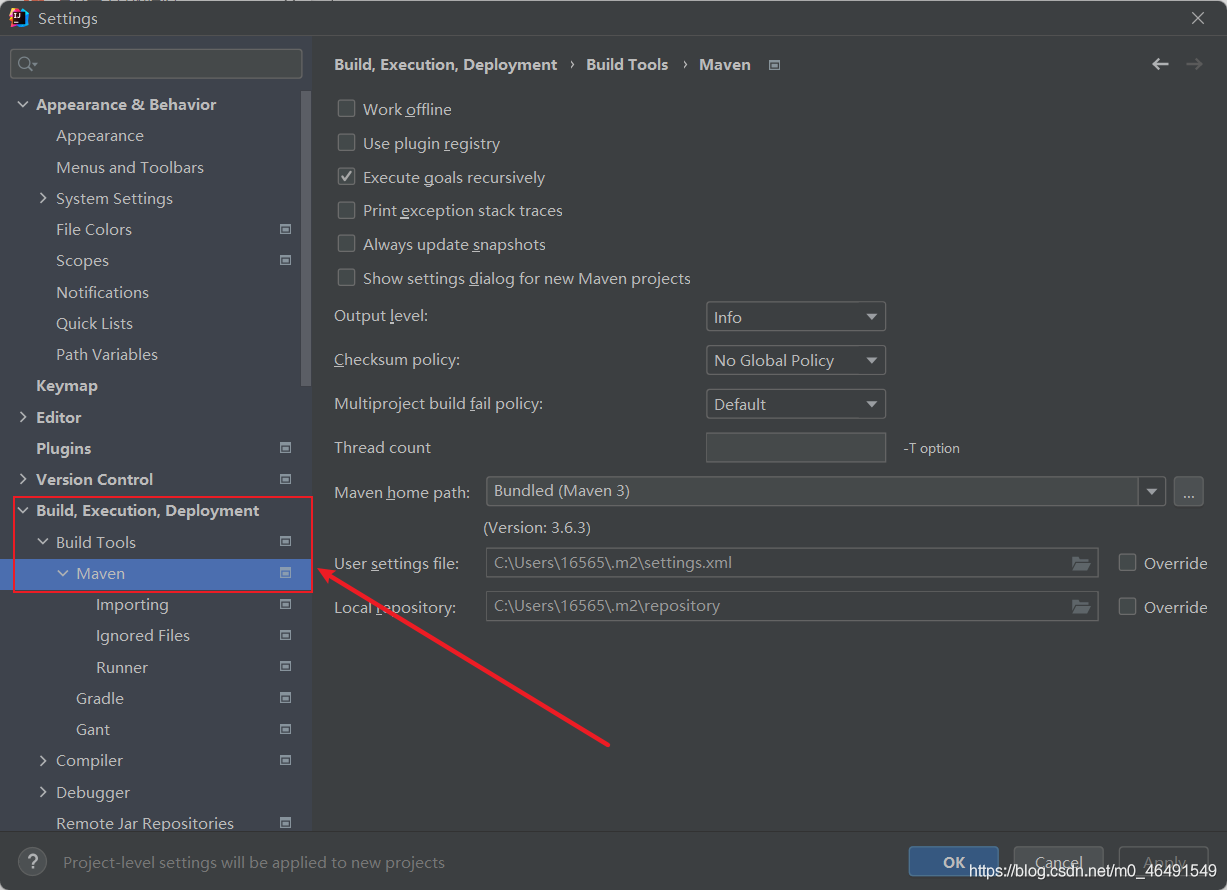This screenshot has width=1227, height=890.
Task: Open the Checksum policy dropdown
Action: [x=795, y=360]
